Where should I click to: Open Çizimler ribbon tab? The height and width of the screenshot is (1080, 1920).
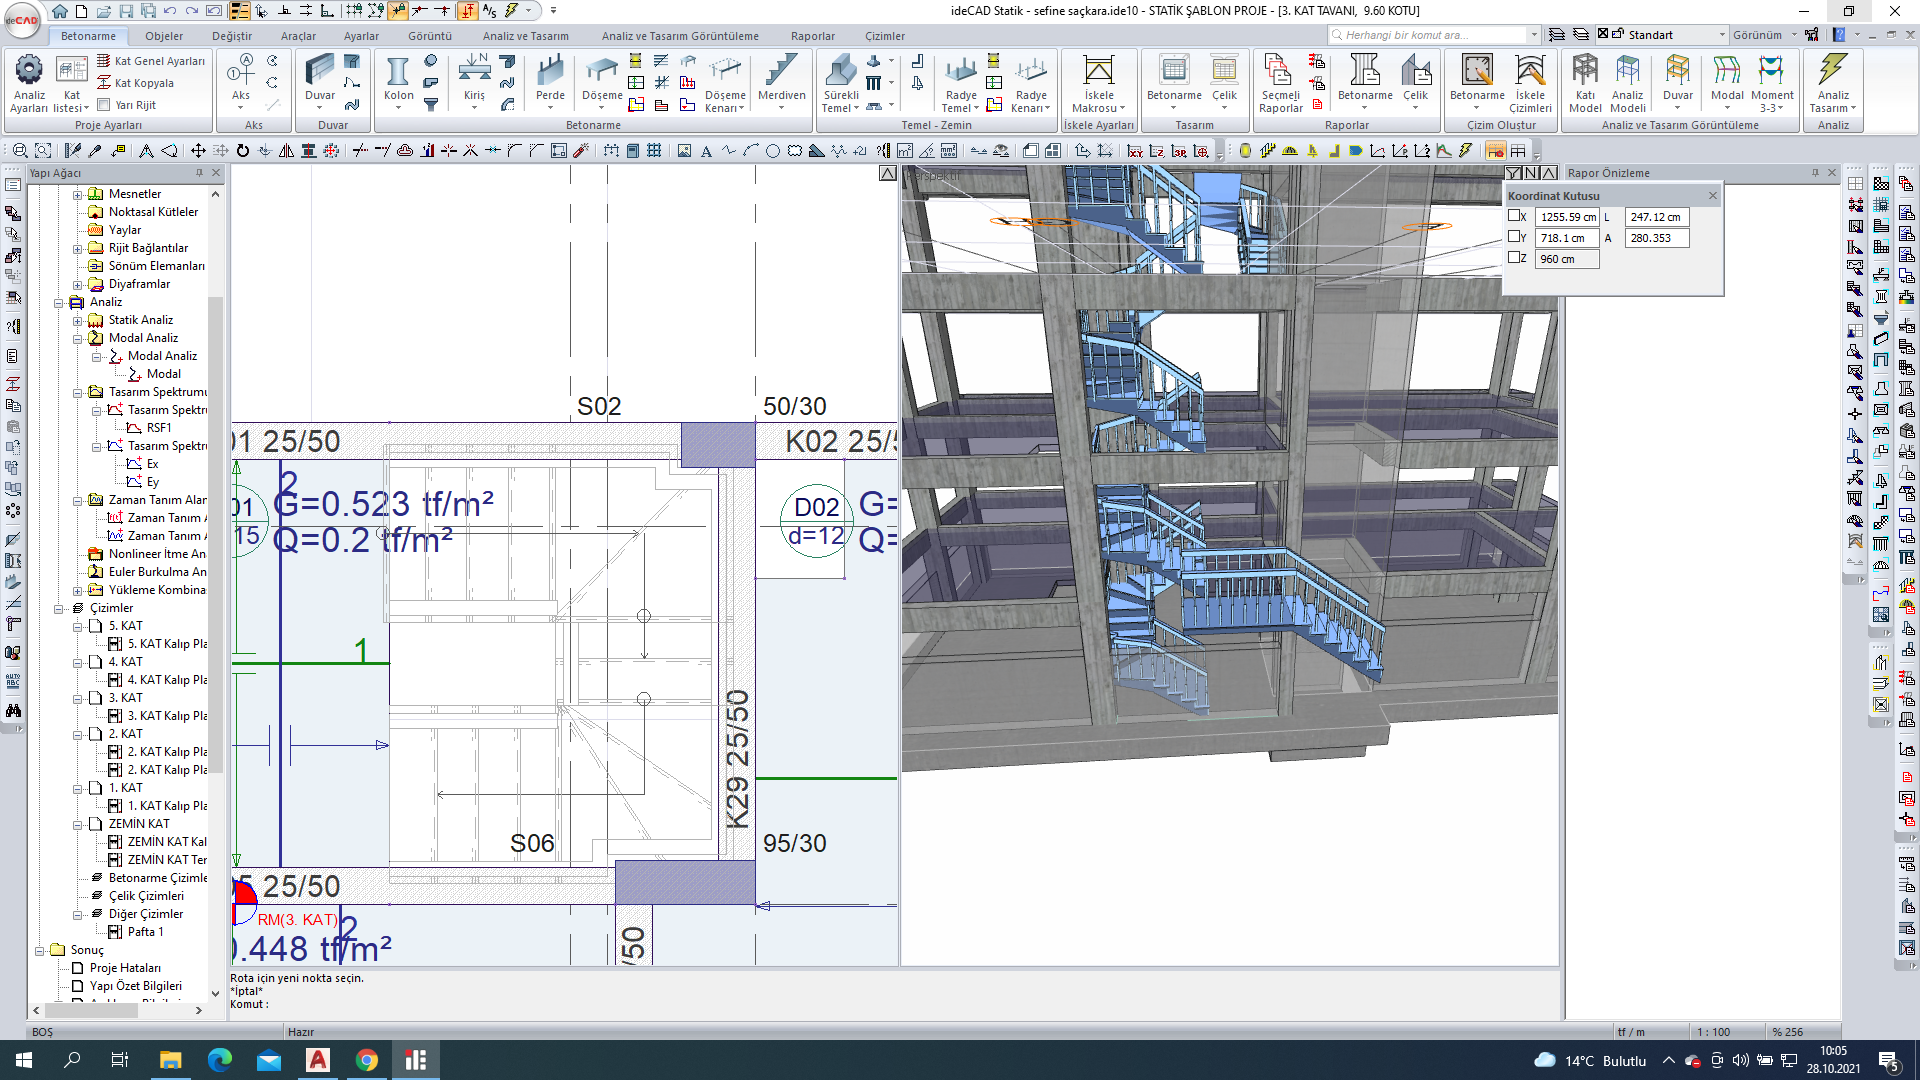885,36
